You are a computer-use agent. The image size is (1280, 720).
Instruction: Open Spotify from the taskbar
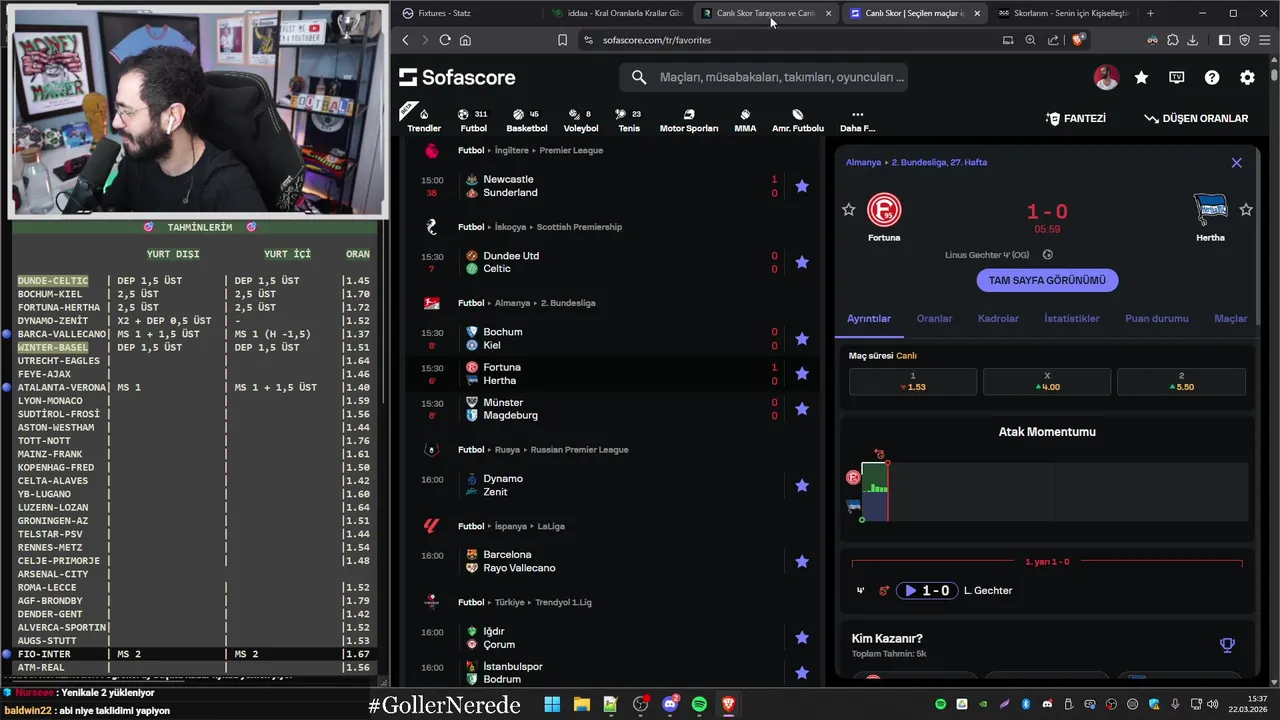[699, 705]
